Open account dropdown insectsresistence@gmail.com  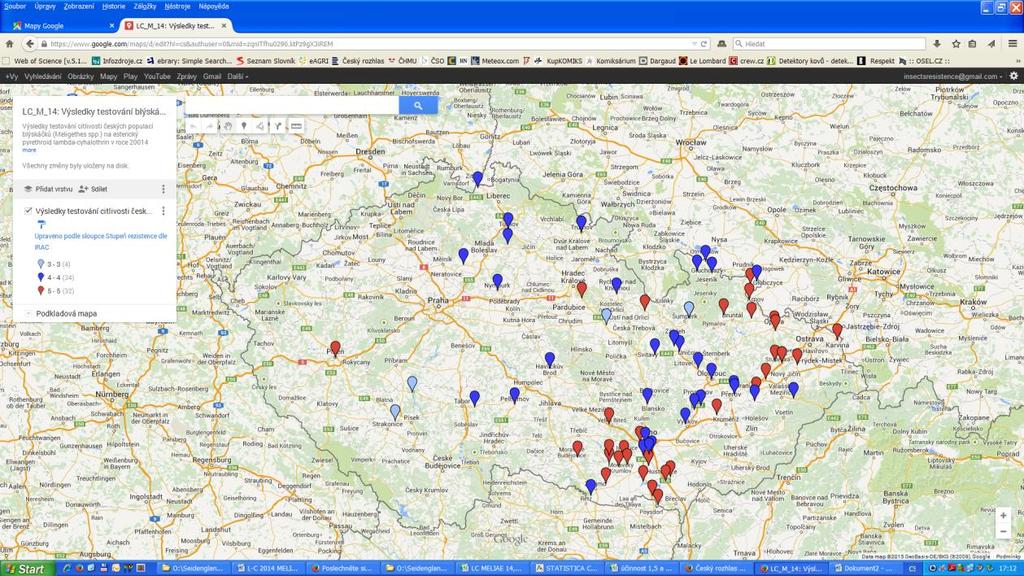coord(953,76)
